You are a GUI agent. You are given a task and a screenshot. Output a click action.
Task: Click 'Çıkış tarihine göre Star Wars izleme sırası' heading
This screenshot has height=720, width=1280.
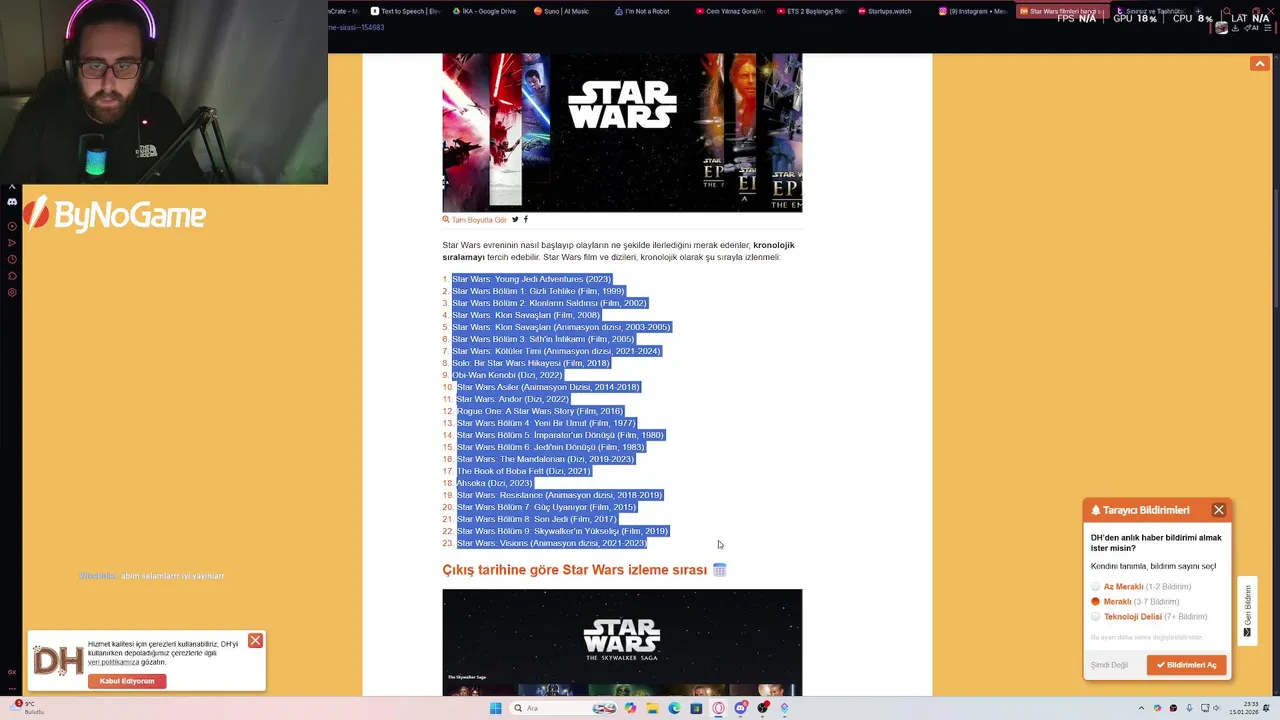575,570
